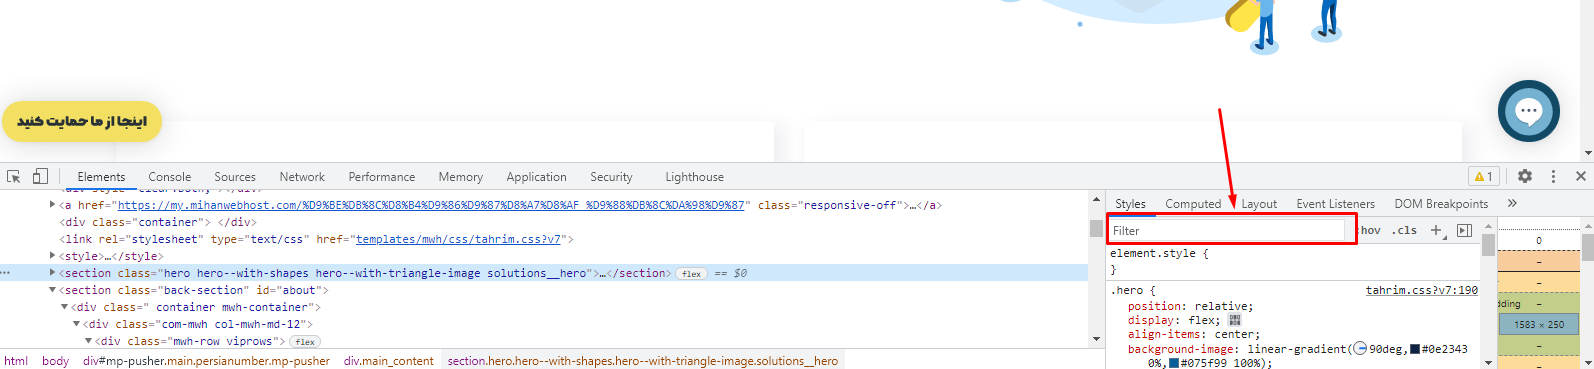
Task: Select the Styles tab
Action: (x=1130, y=204)
